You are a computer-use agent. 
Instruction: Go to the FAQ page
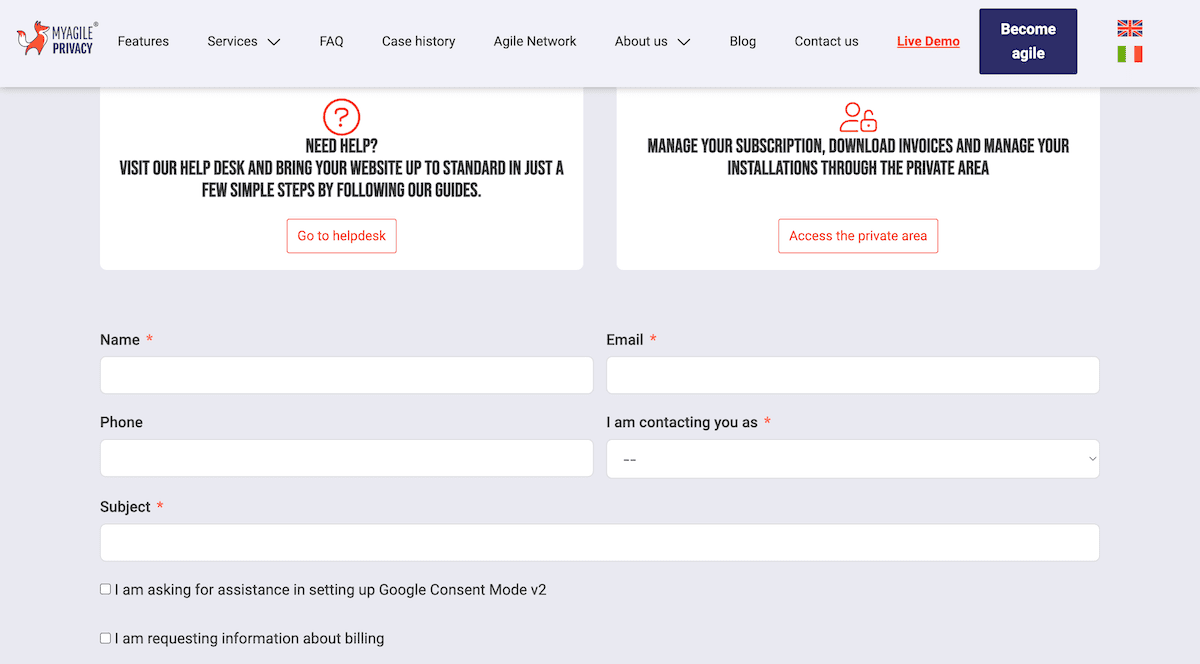point(331,41)
